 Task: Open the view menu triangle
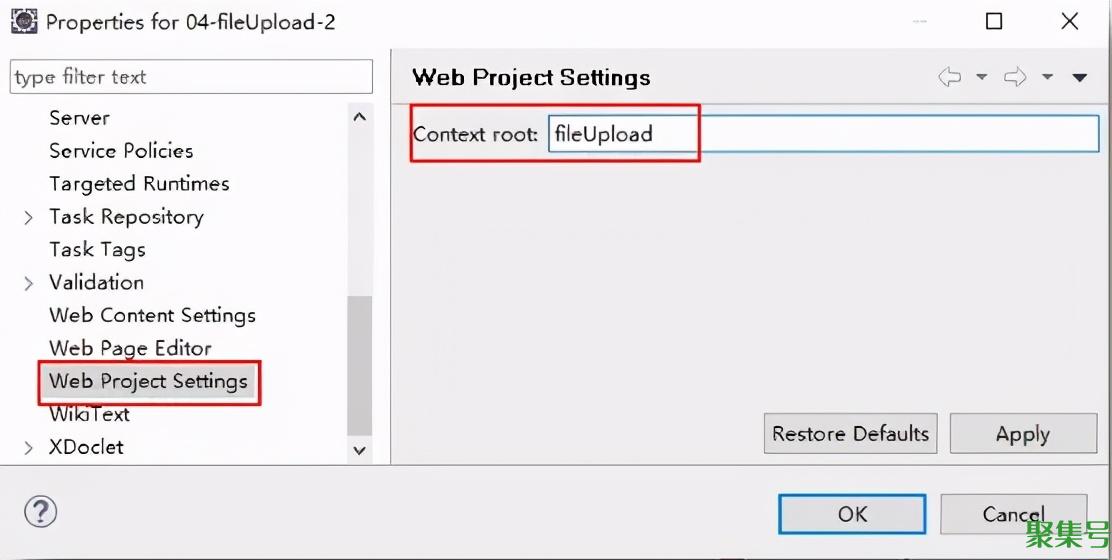click(x=1079, y=77)
